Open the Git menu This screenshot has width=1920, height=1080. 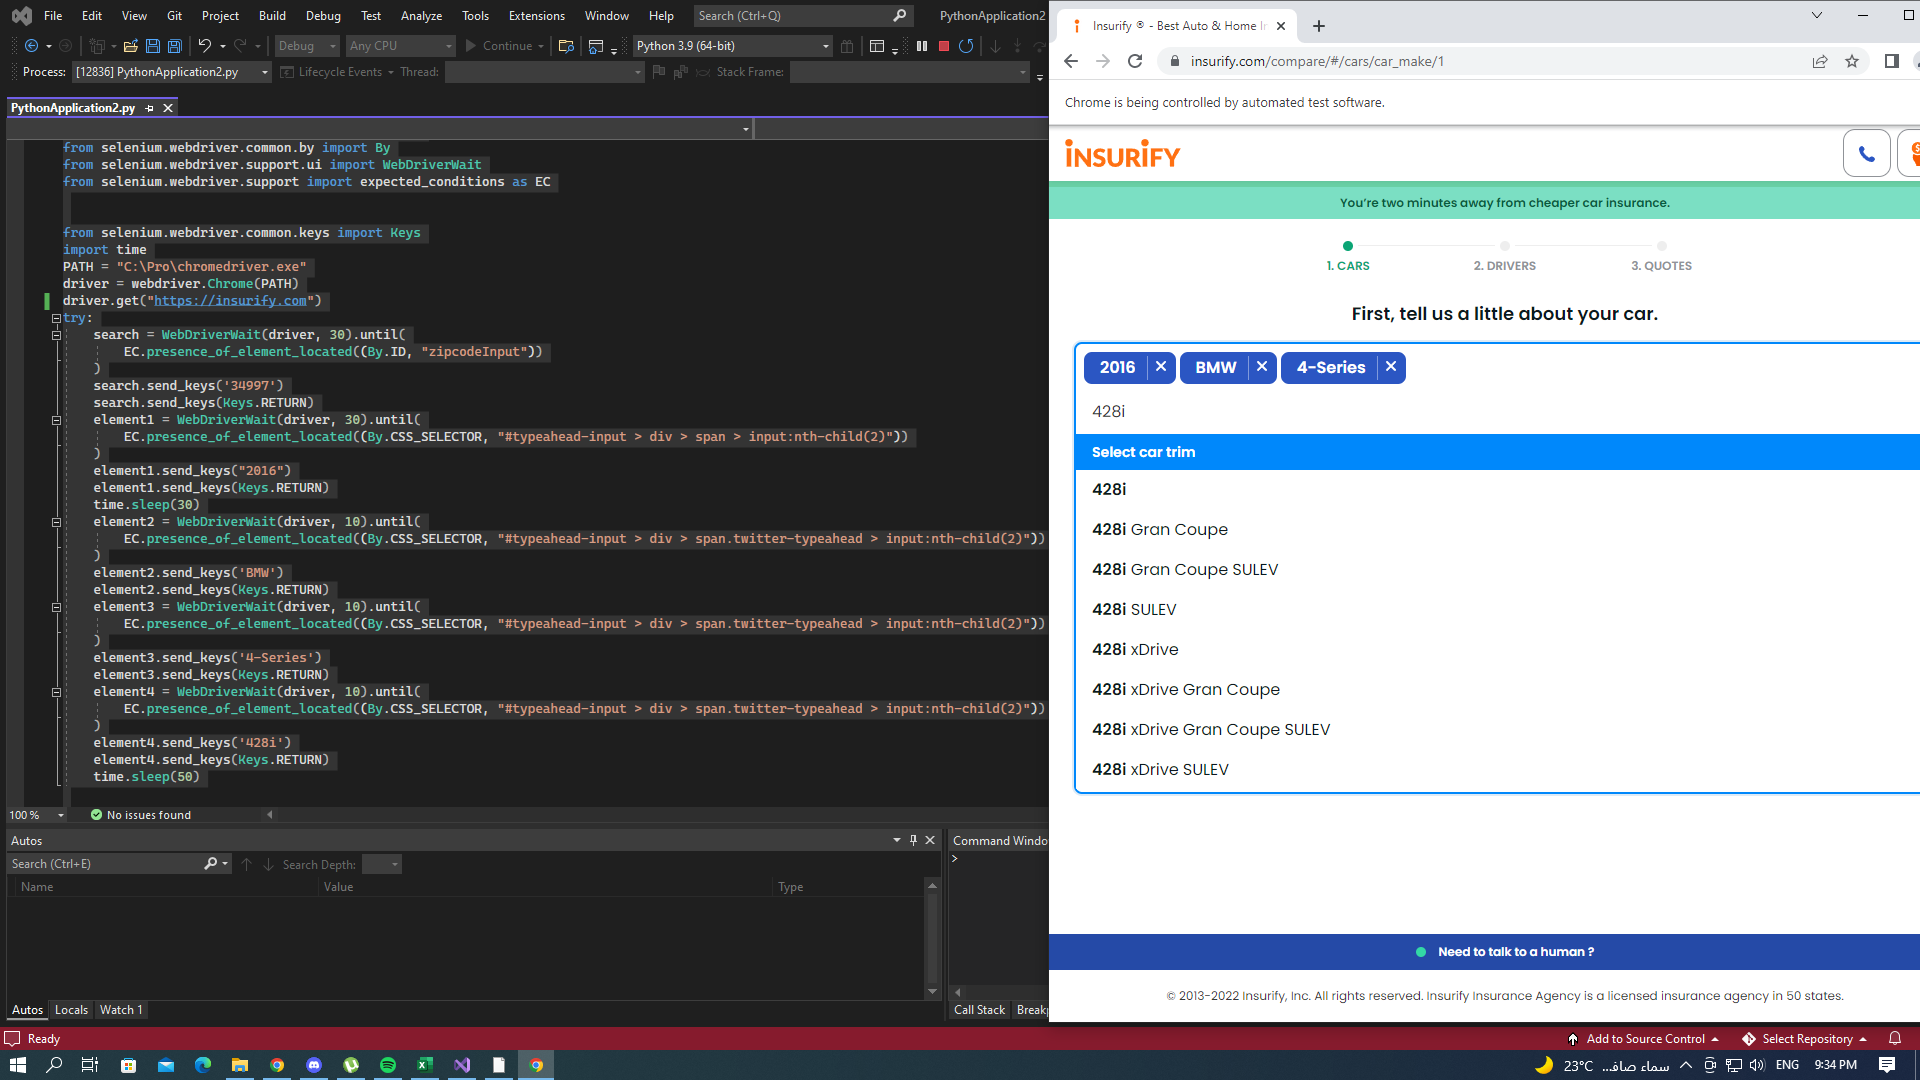coord(174,16)
